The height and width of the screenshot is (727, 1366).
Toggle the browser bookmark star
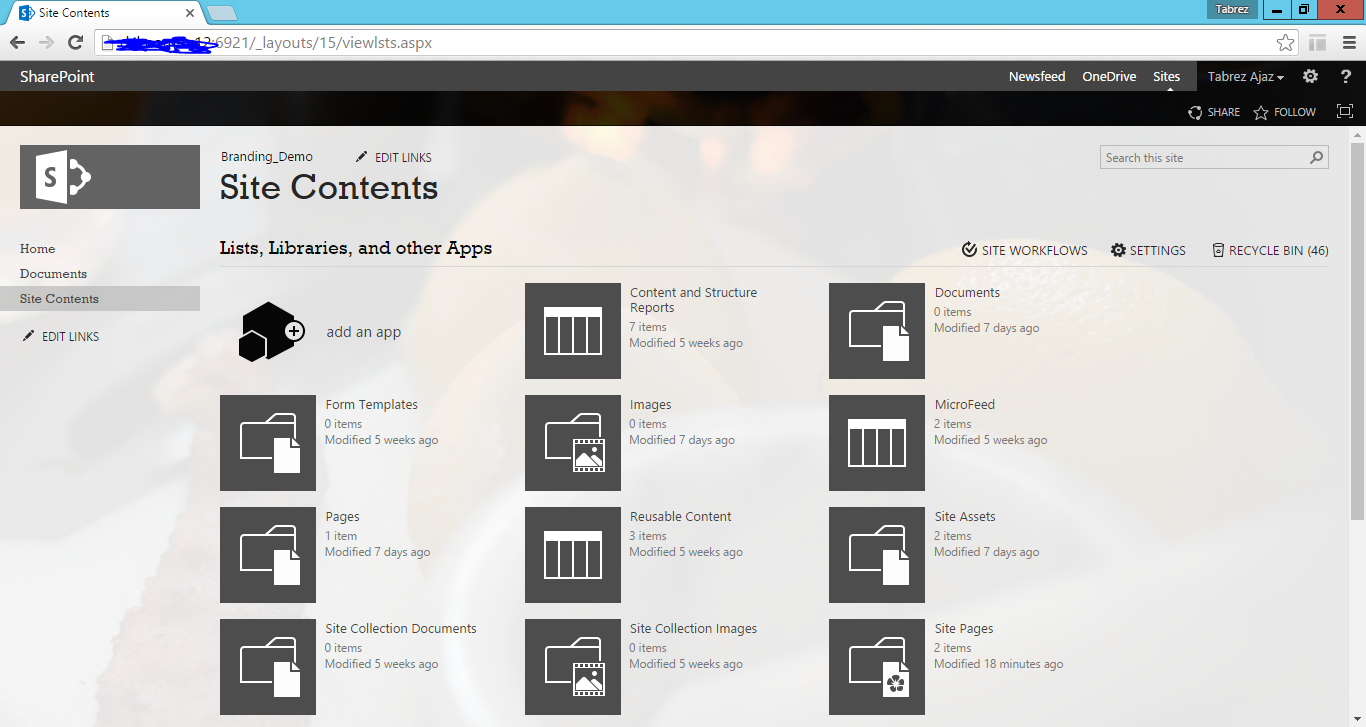(x=1287, y=43)
